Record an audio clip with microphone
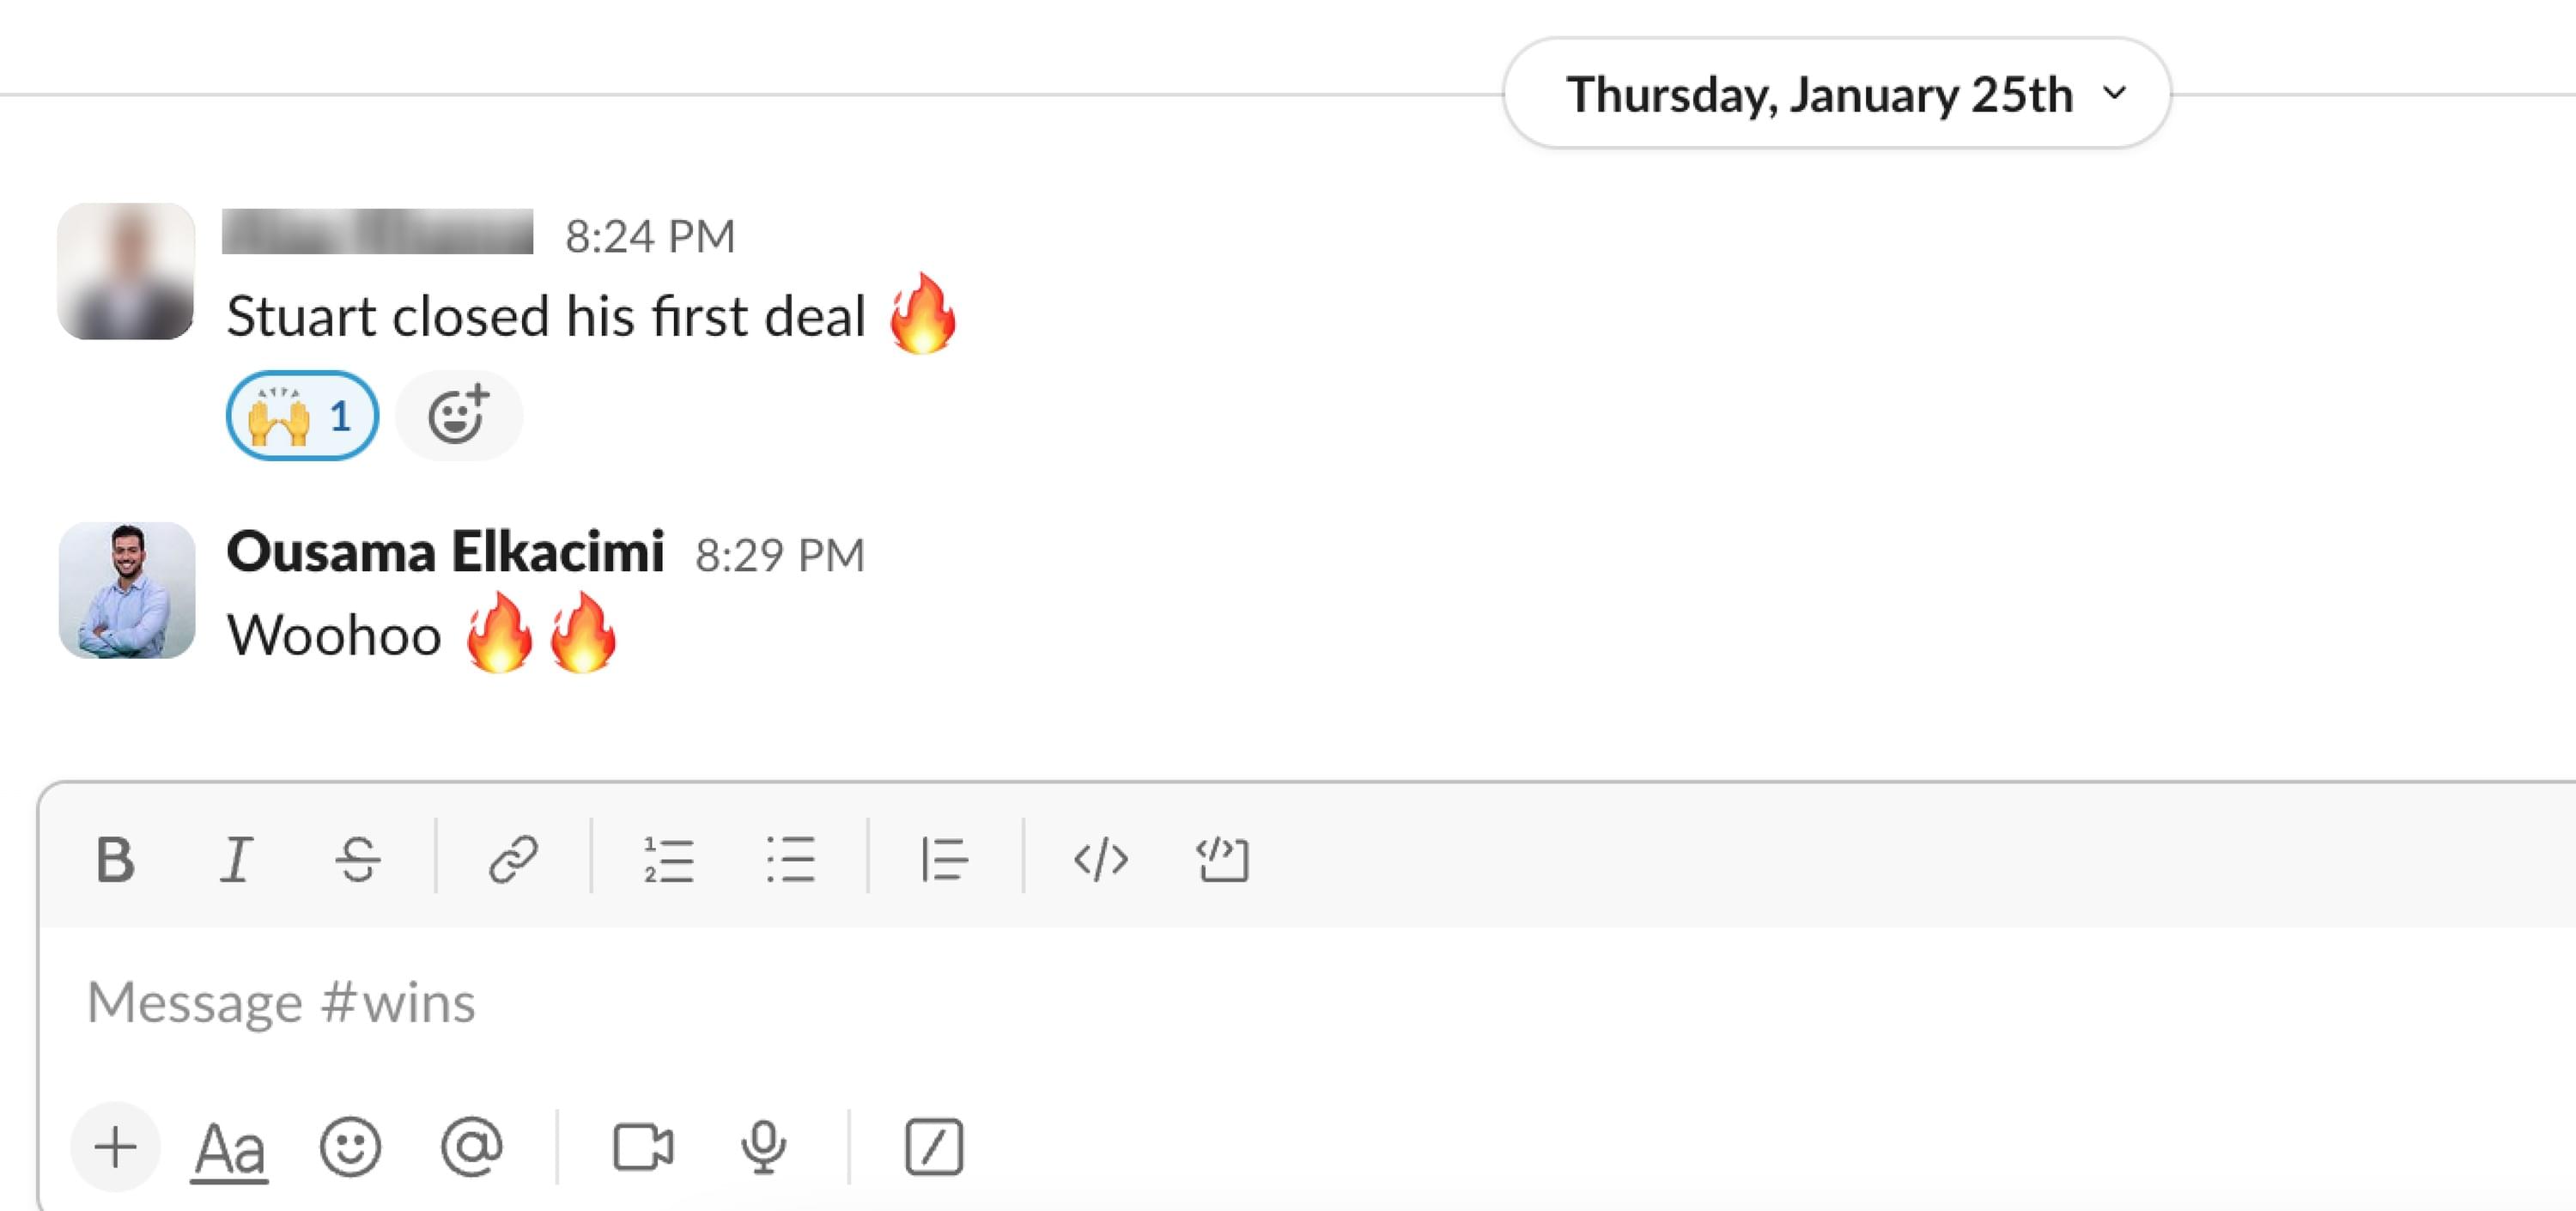The width and height of the screenshot is (2576, 1211). click(764, 1147)
